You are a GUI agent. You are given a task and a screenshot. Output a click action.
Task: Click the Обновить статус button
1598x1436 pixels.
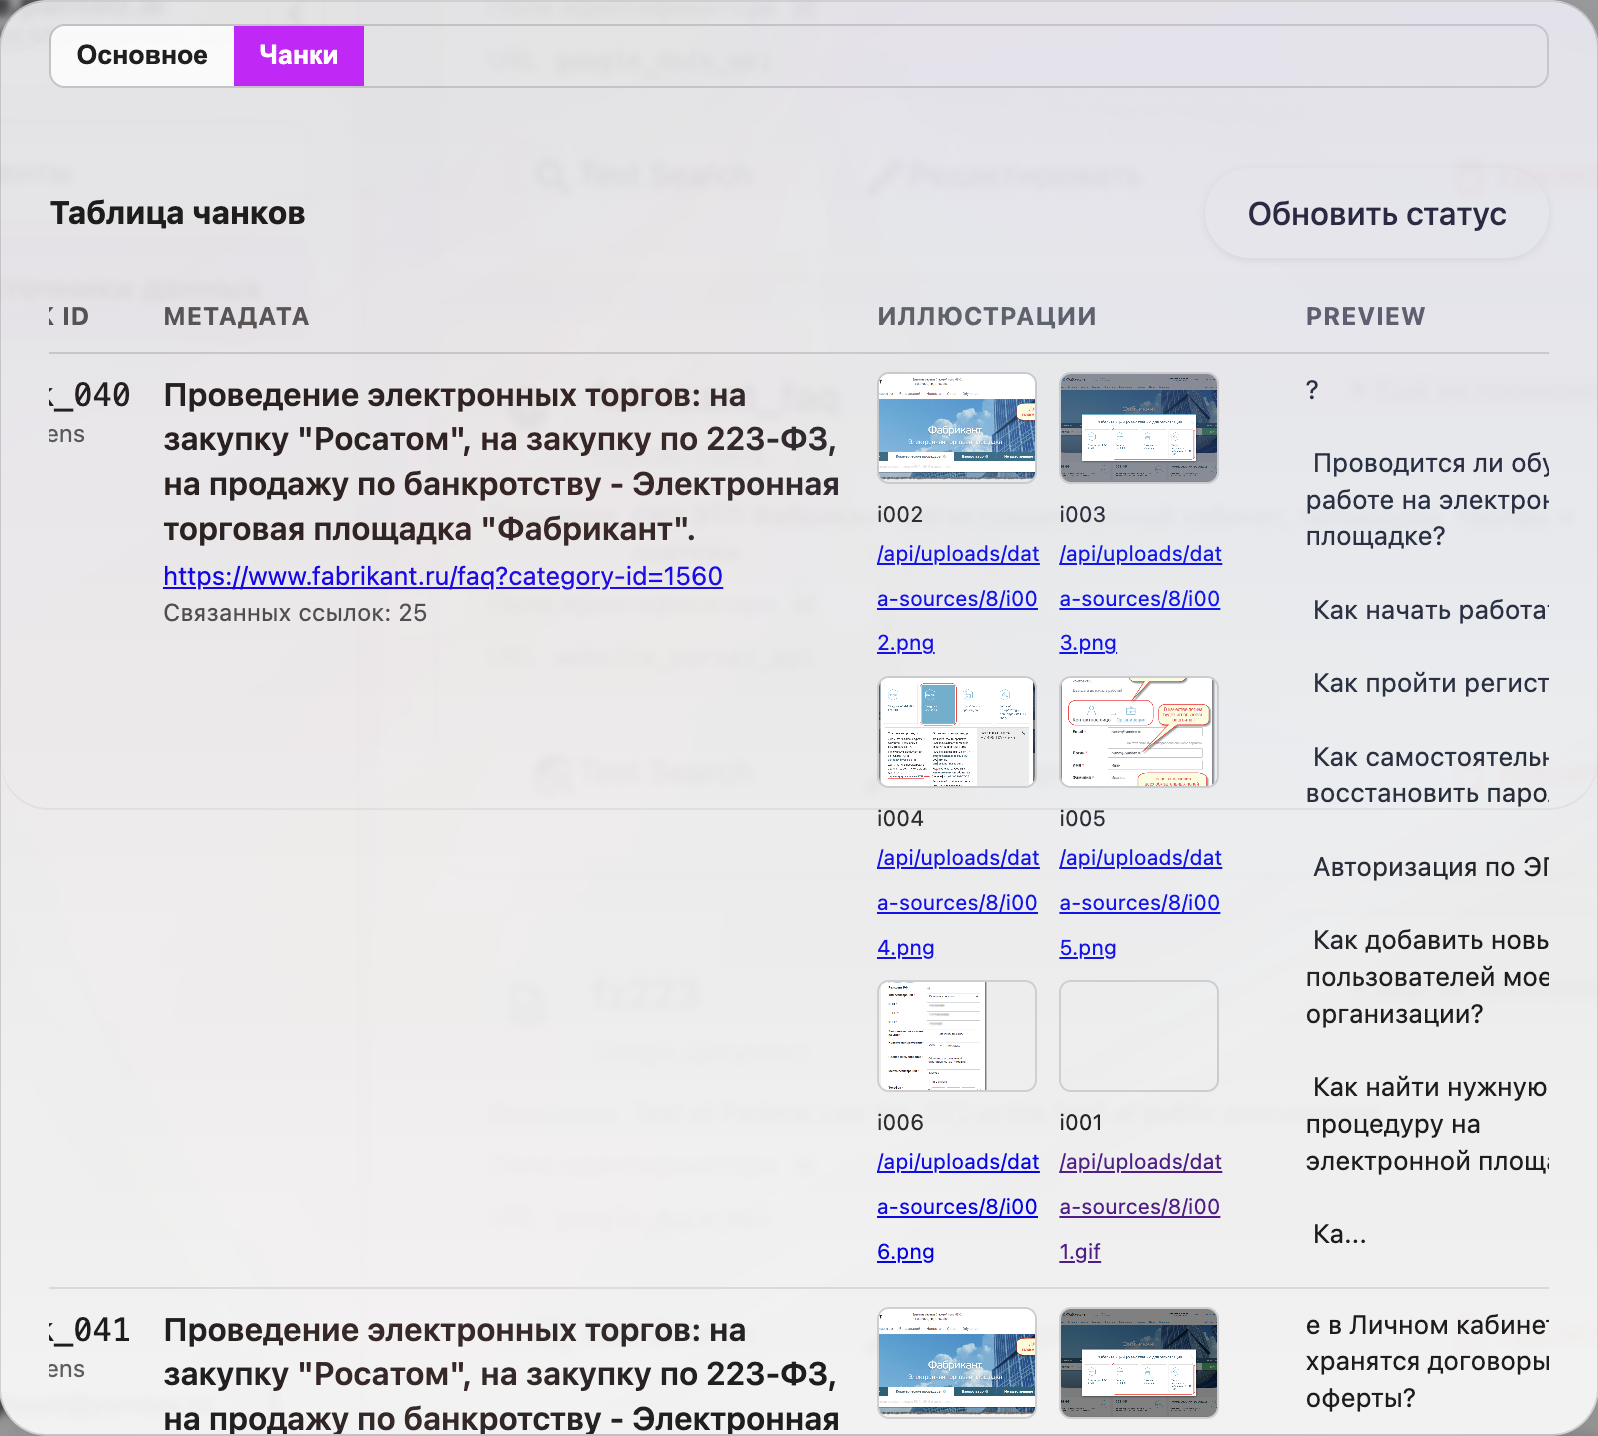click(1377, 214)
